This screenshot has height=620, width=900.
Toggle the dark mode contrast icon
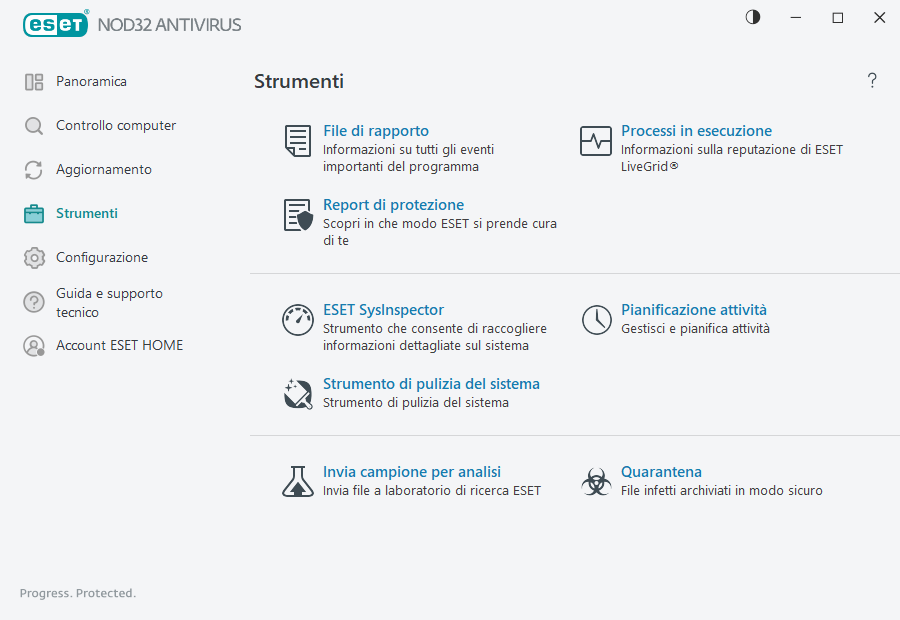click(752, 17)
